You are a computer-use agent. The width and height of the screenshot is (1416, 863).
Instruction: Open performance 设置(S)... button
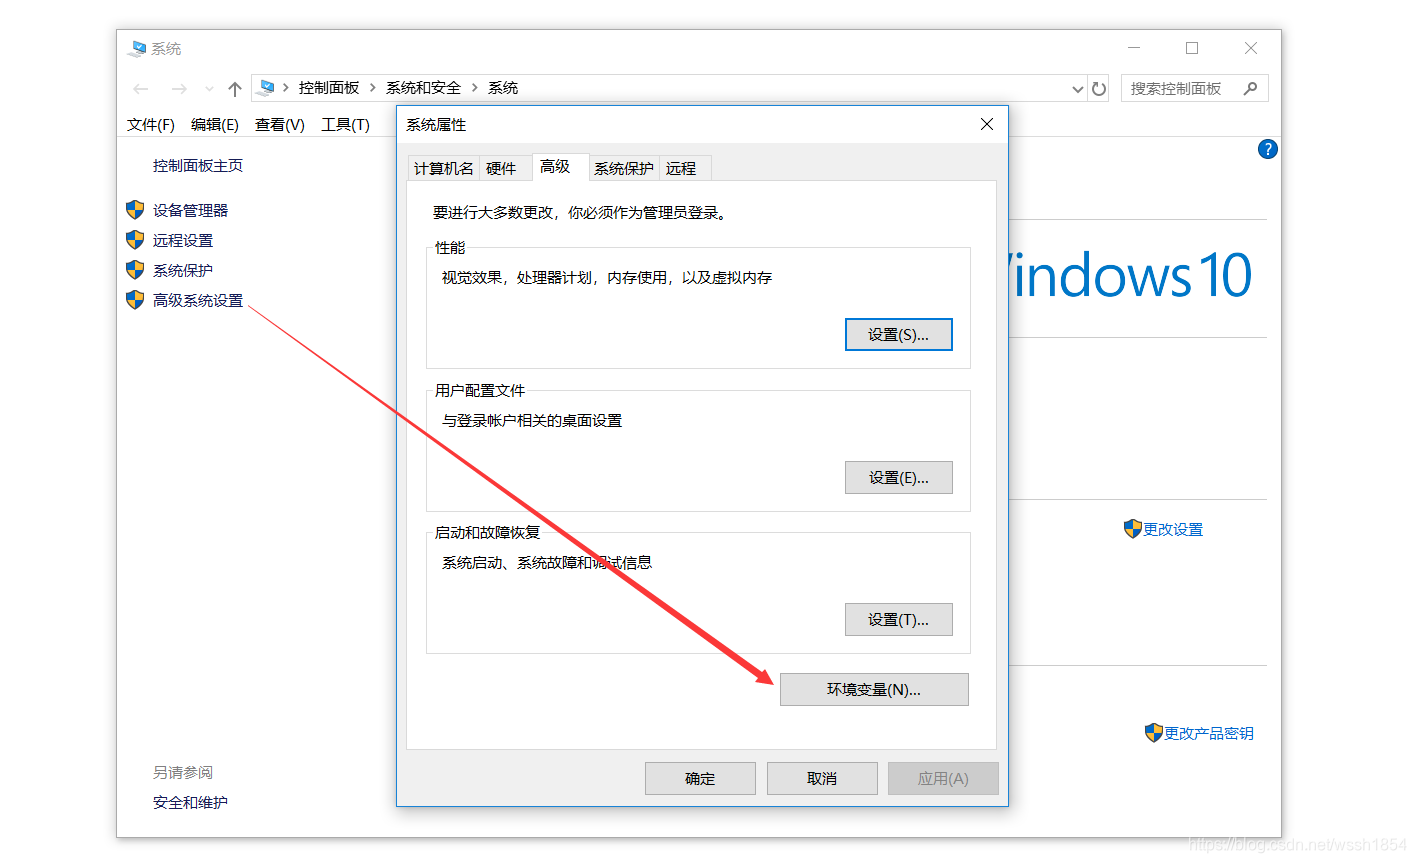click(899, 335)
